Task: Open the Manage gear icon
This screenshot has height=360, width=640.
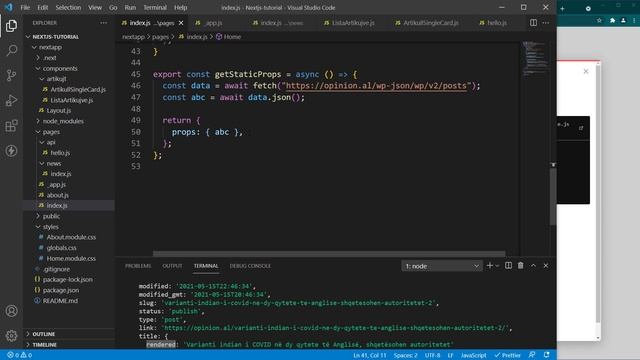Action: pyautogui.click(x=11, y=336)
